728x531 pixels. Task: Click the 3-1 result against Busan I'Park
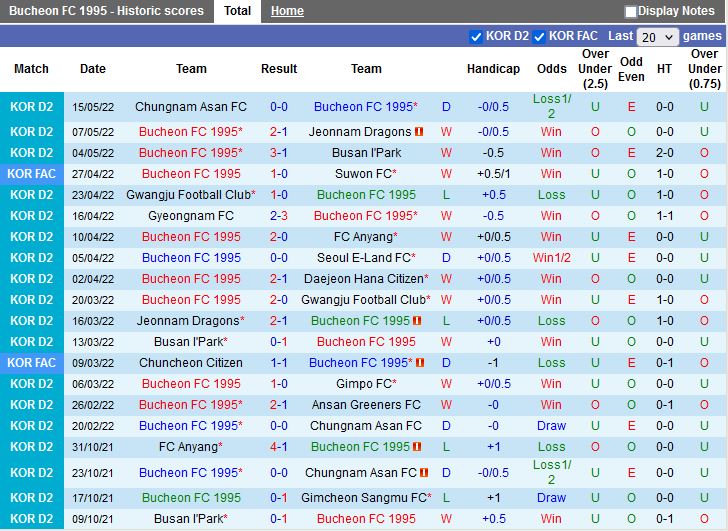pos(279,153)
